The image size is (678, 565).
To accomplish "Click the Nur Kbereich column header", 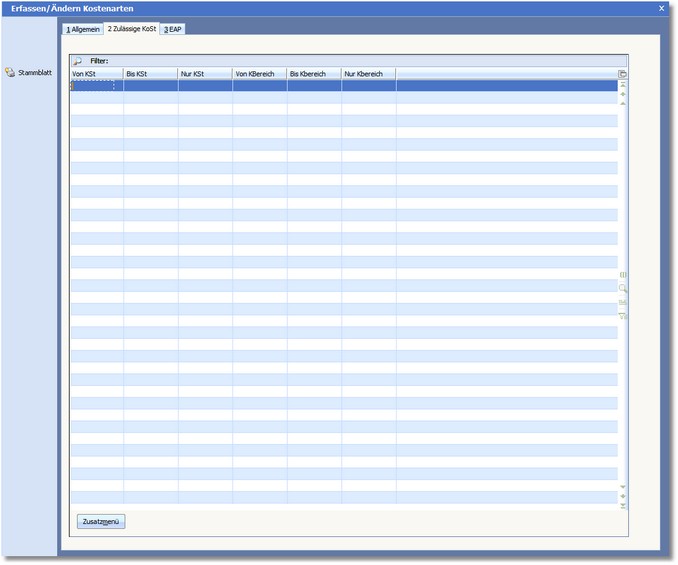I will tap(368, 74).
